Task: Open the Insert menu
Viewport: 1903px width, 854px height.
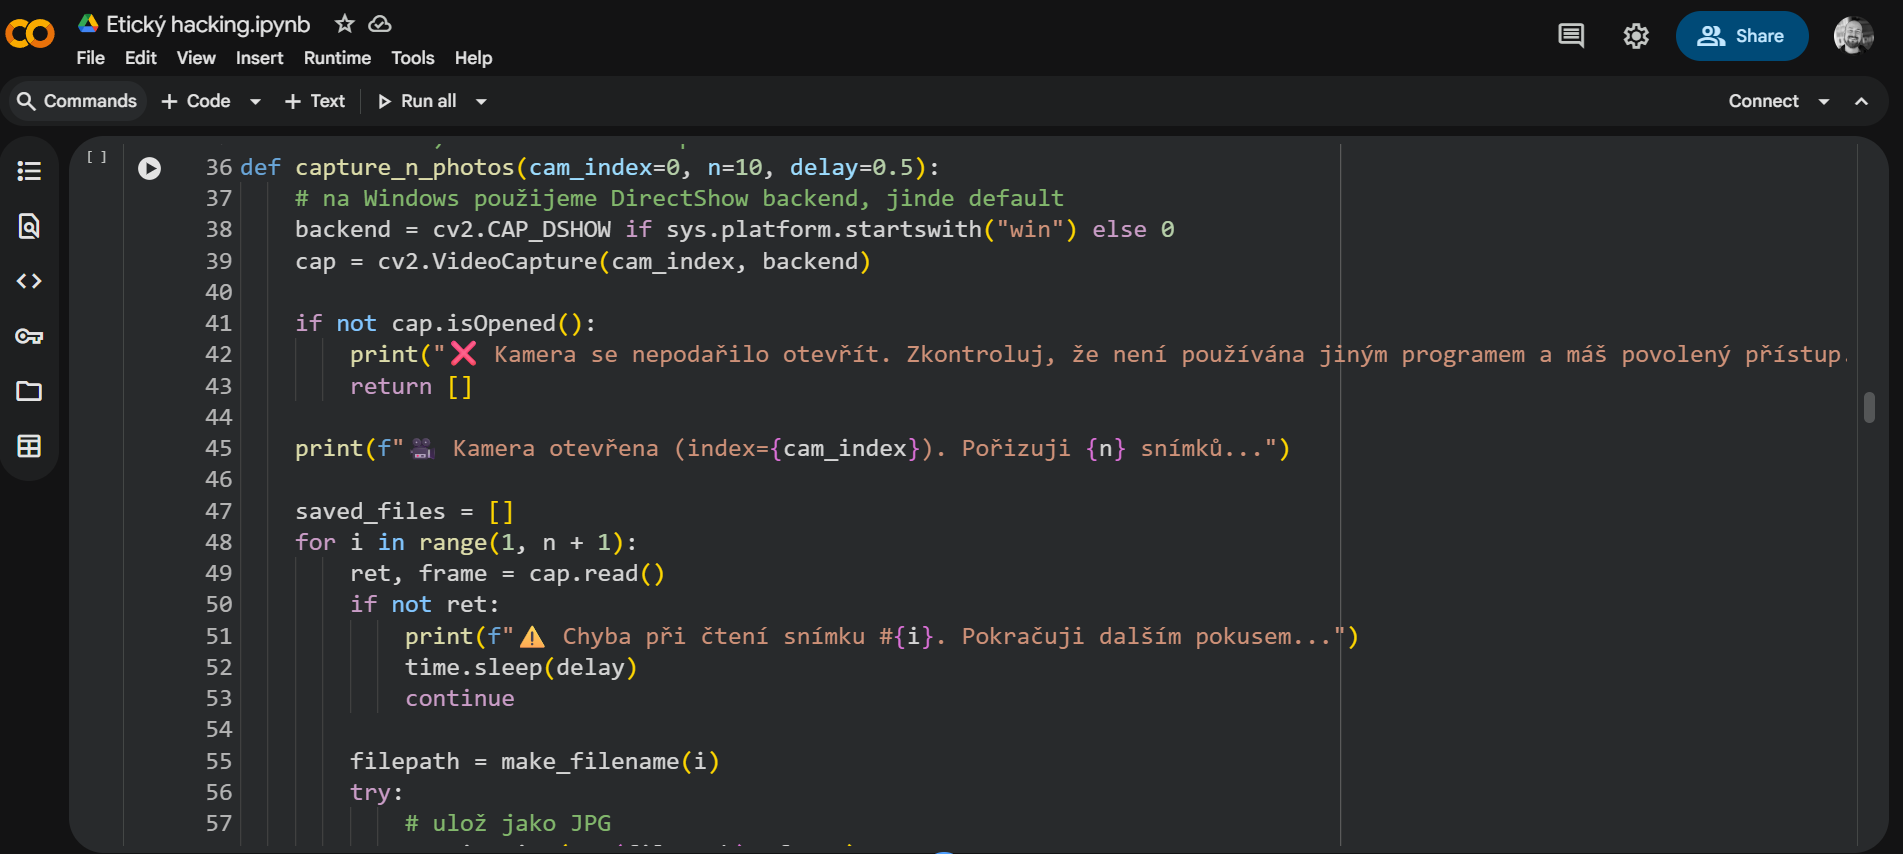Action: (260, 58)
